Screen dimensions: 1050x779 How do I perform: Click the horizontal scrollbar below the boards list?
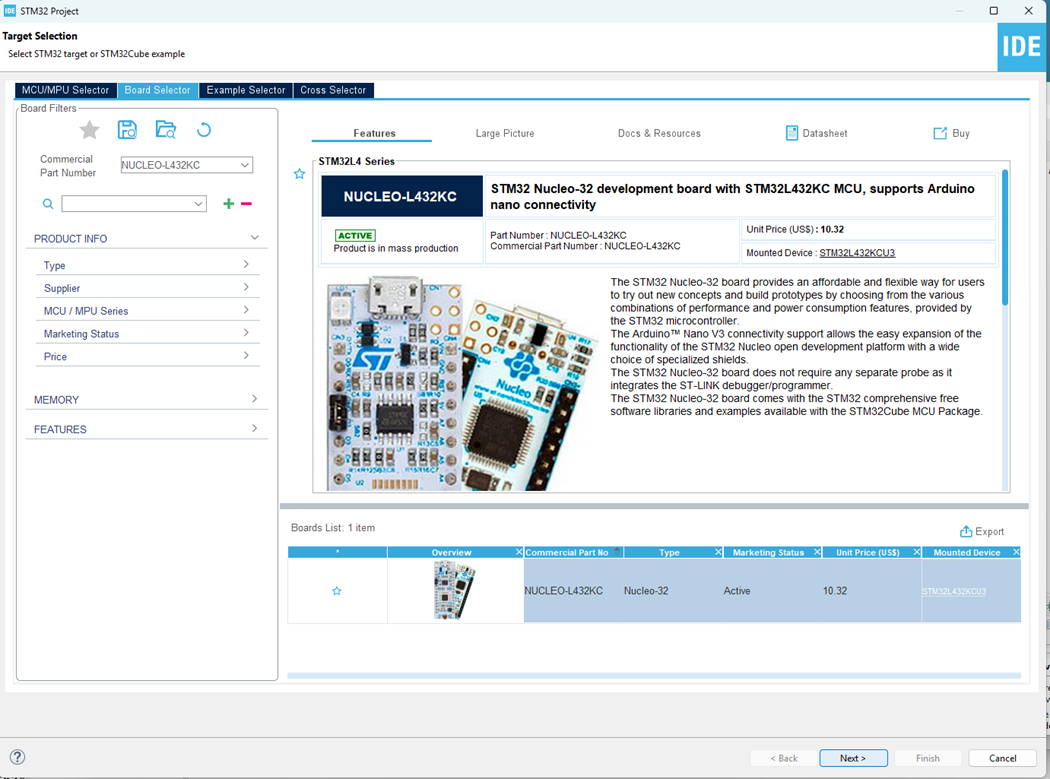(x=654, y=676)
